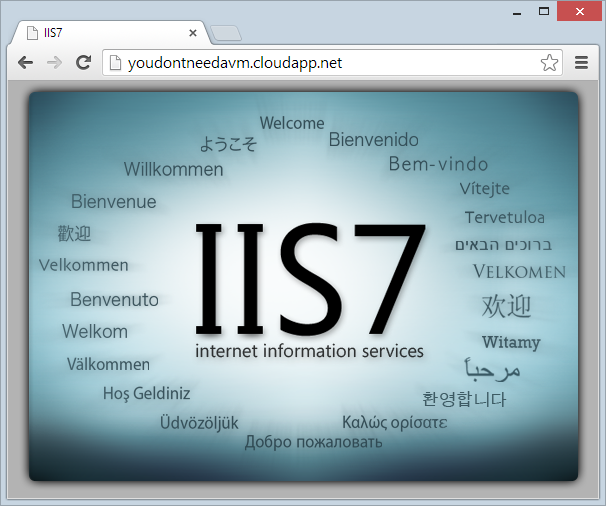Click the "Vítejte" text

485,189
